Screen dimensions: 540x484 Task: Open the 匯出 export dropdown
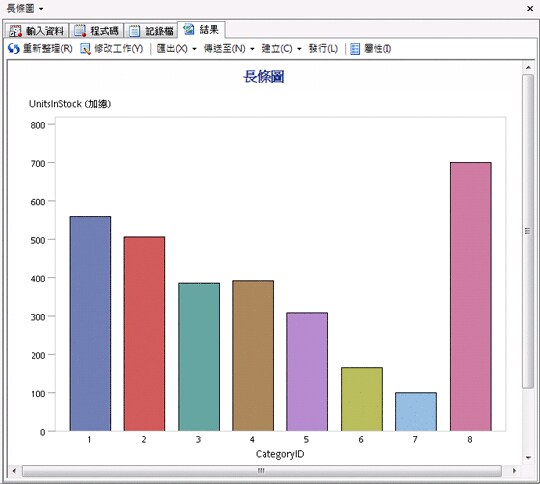coord(194,49)
